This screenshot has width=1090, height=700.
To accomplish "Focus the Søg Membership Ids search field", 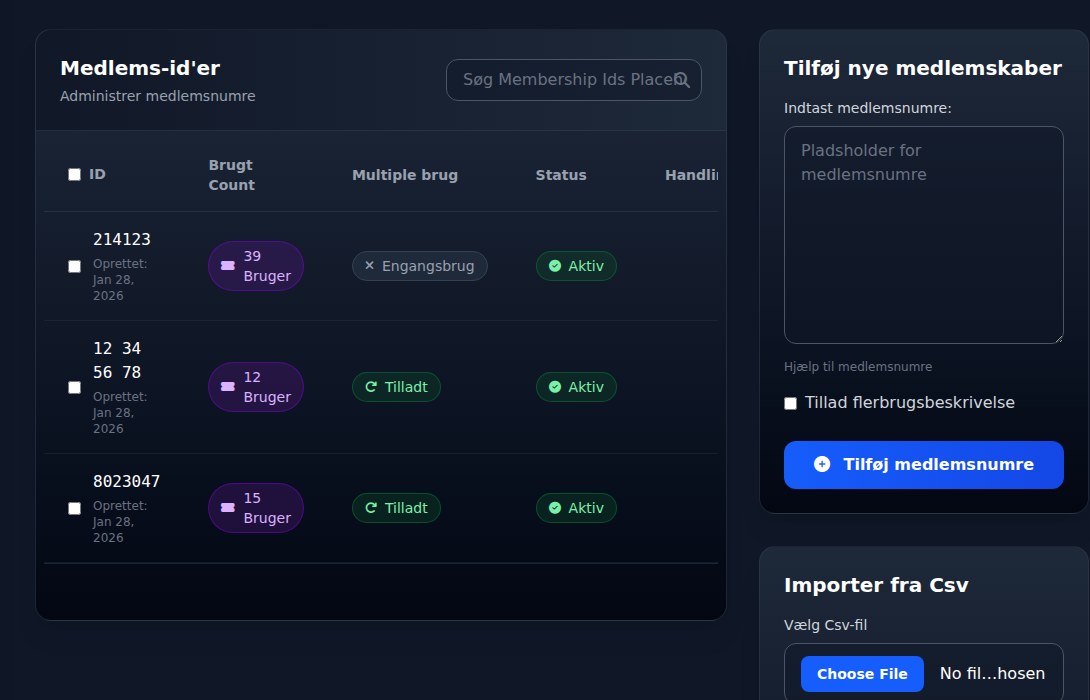I will coord(574,80).
